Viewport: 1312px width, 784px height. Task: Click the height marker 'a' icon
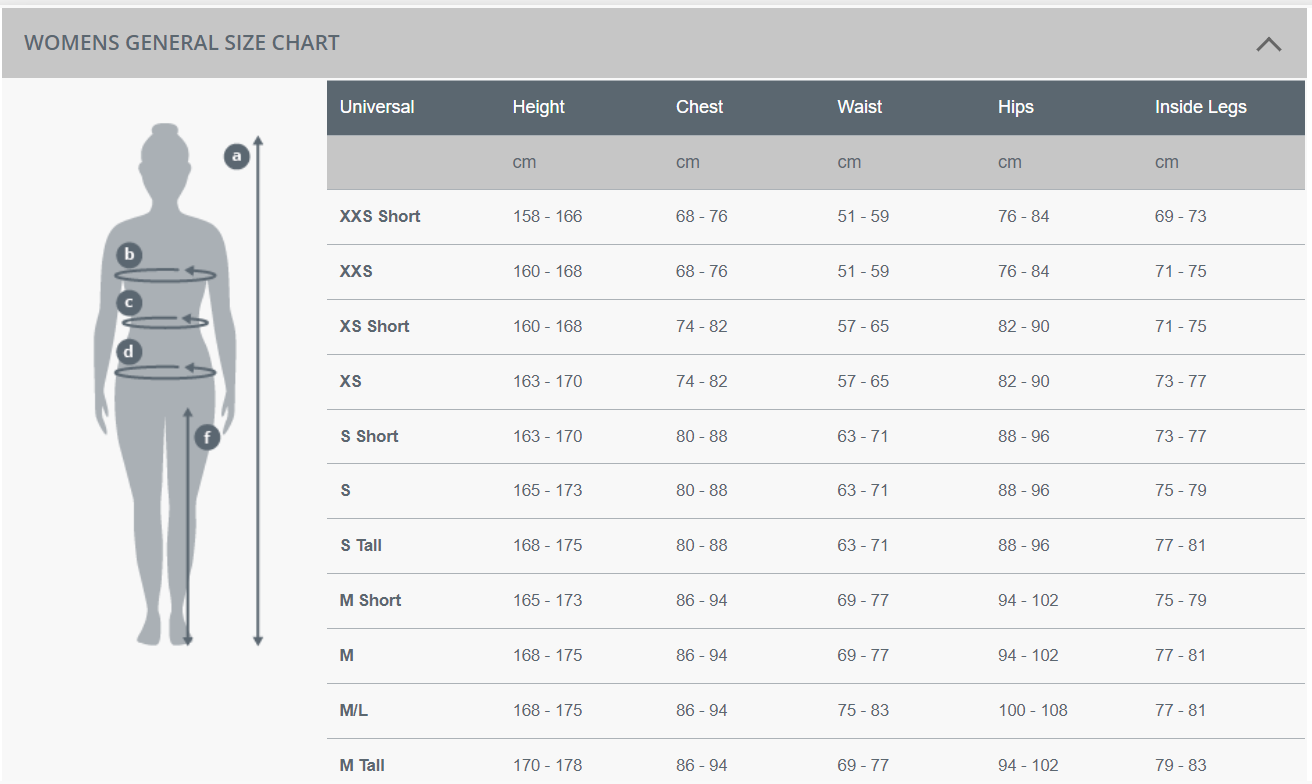click(237, 156)
